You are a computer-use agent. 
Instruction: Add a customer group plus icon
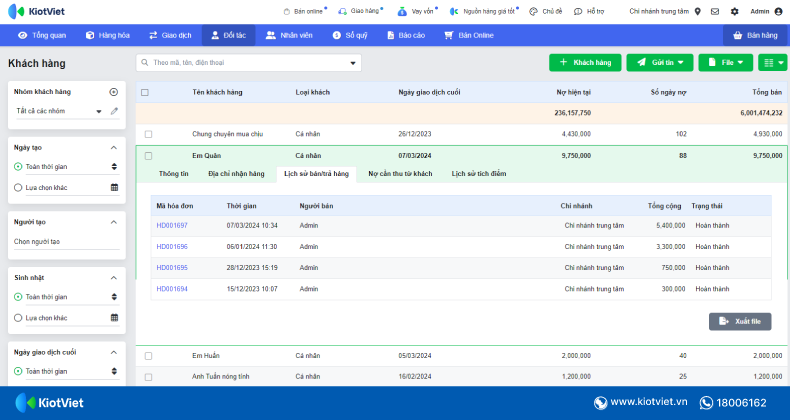pyautogui.click(x=114, y=92)
